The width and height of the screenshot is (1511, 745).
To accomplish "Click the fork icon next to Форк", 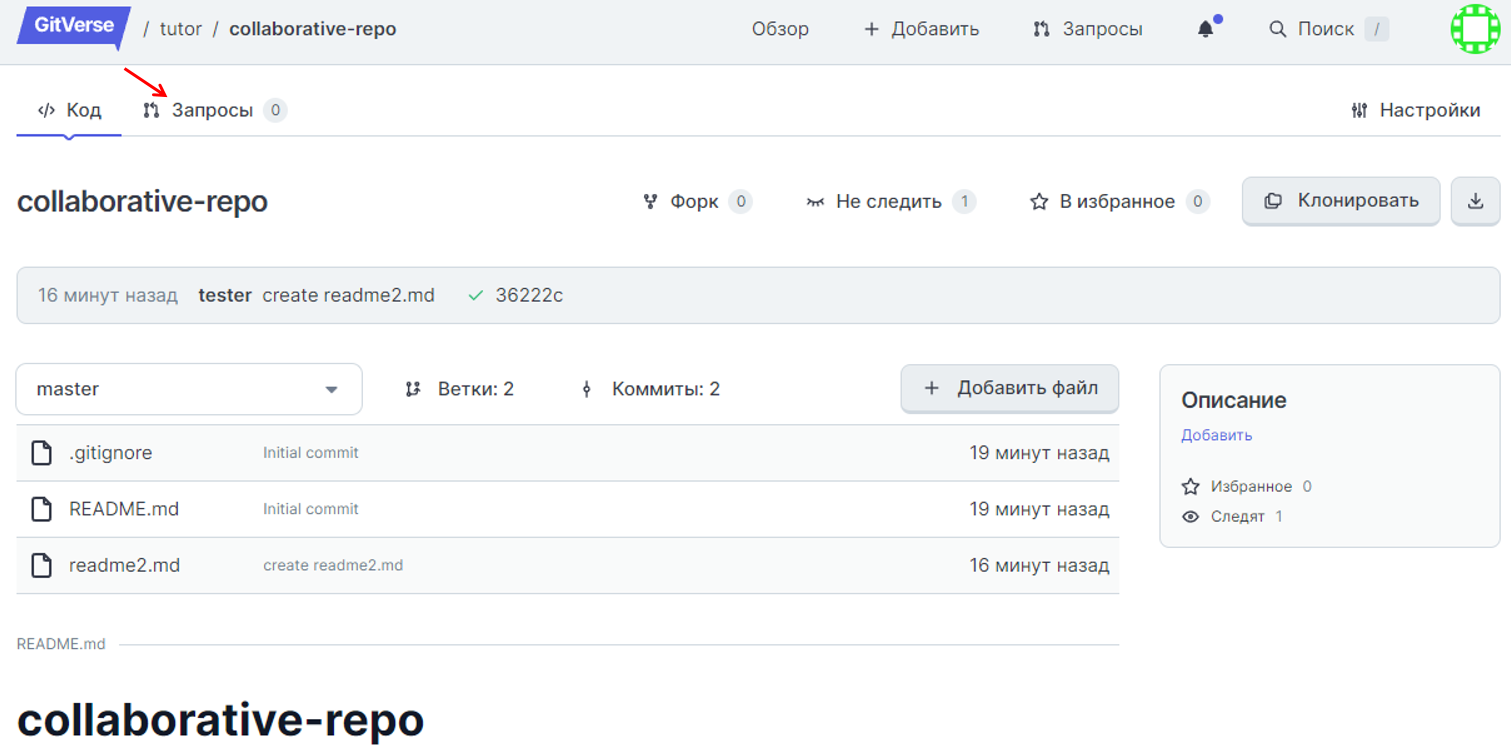I will (650, 201).
